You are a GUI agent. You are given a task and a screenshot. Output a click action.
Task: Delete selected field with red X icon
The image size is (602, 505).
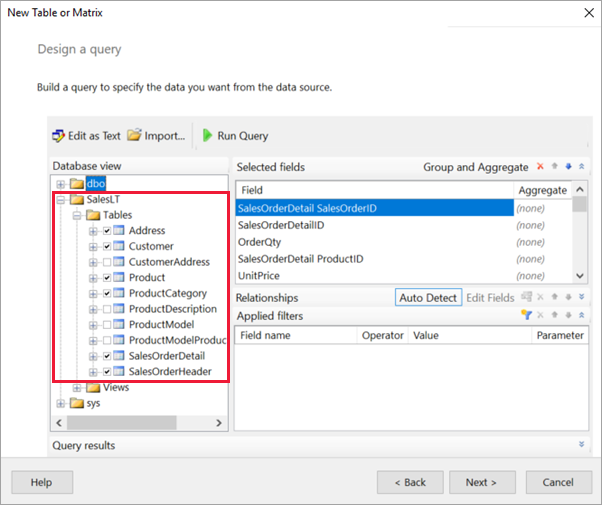(540, 167)
